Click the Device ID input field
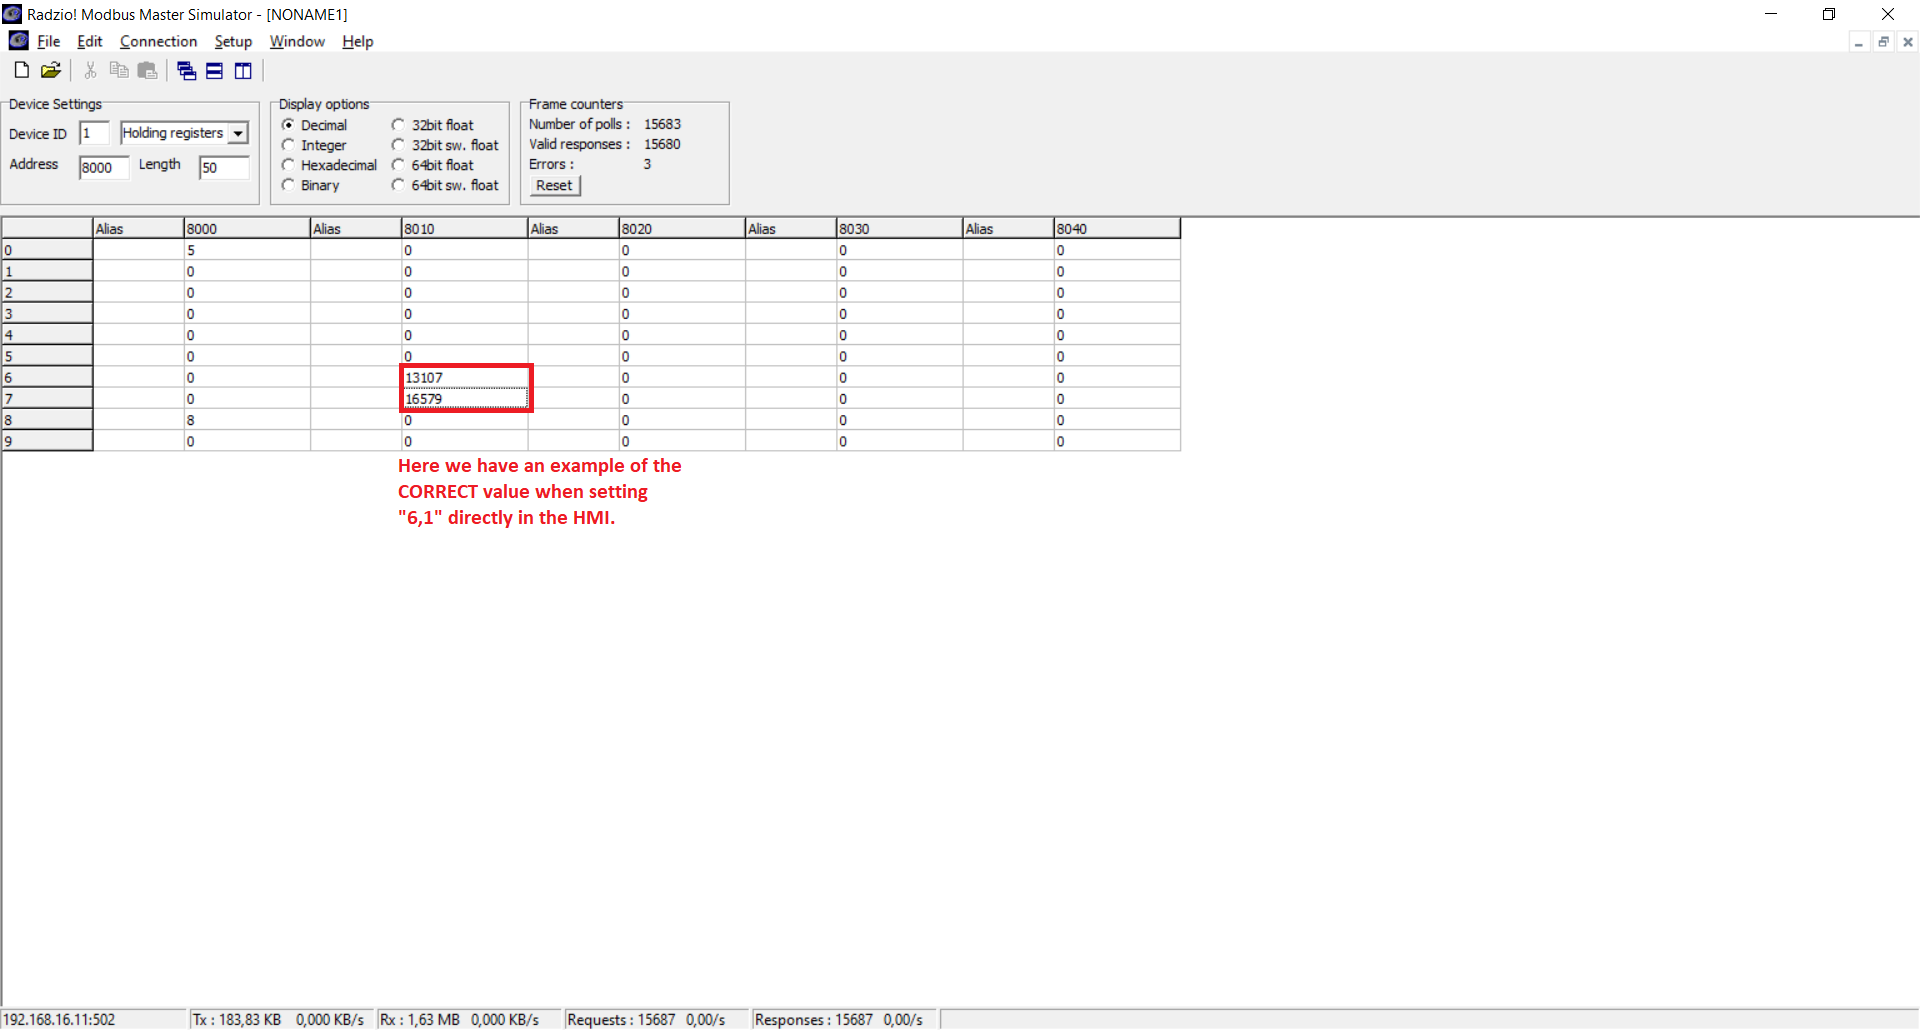The image size is (1920, 1030). coord(93,132)
